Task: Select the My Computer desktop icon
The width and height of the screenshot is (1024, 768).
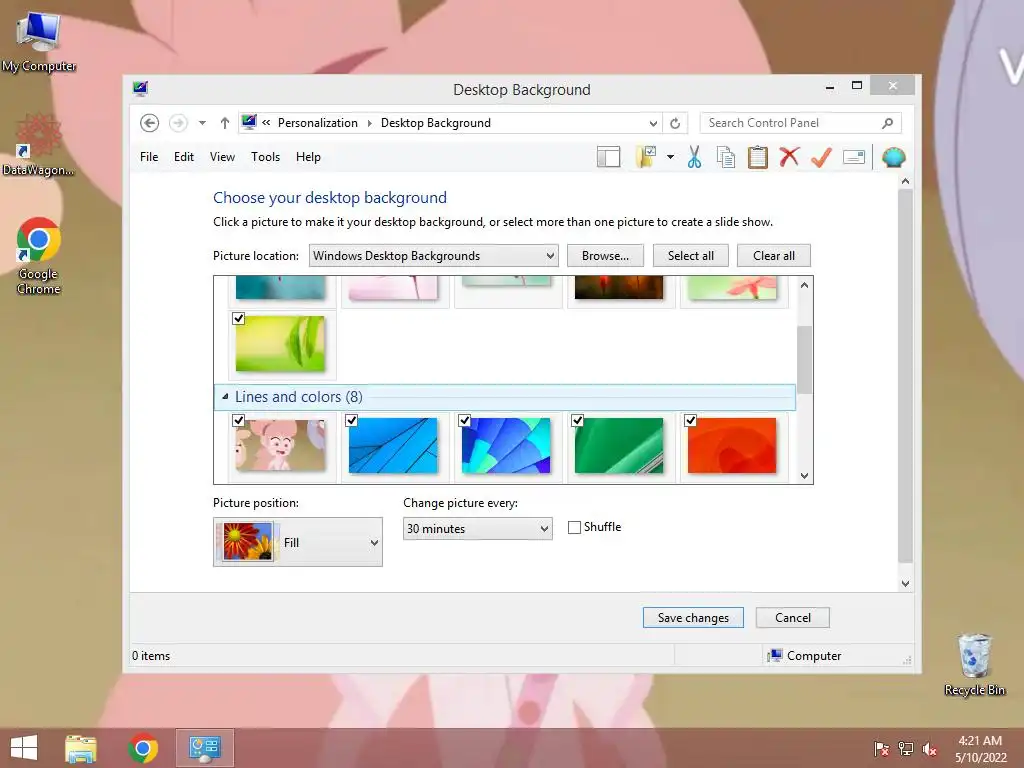Action: pos(39,42)
